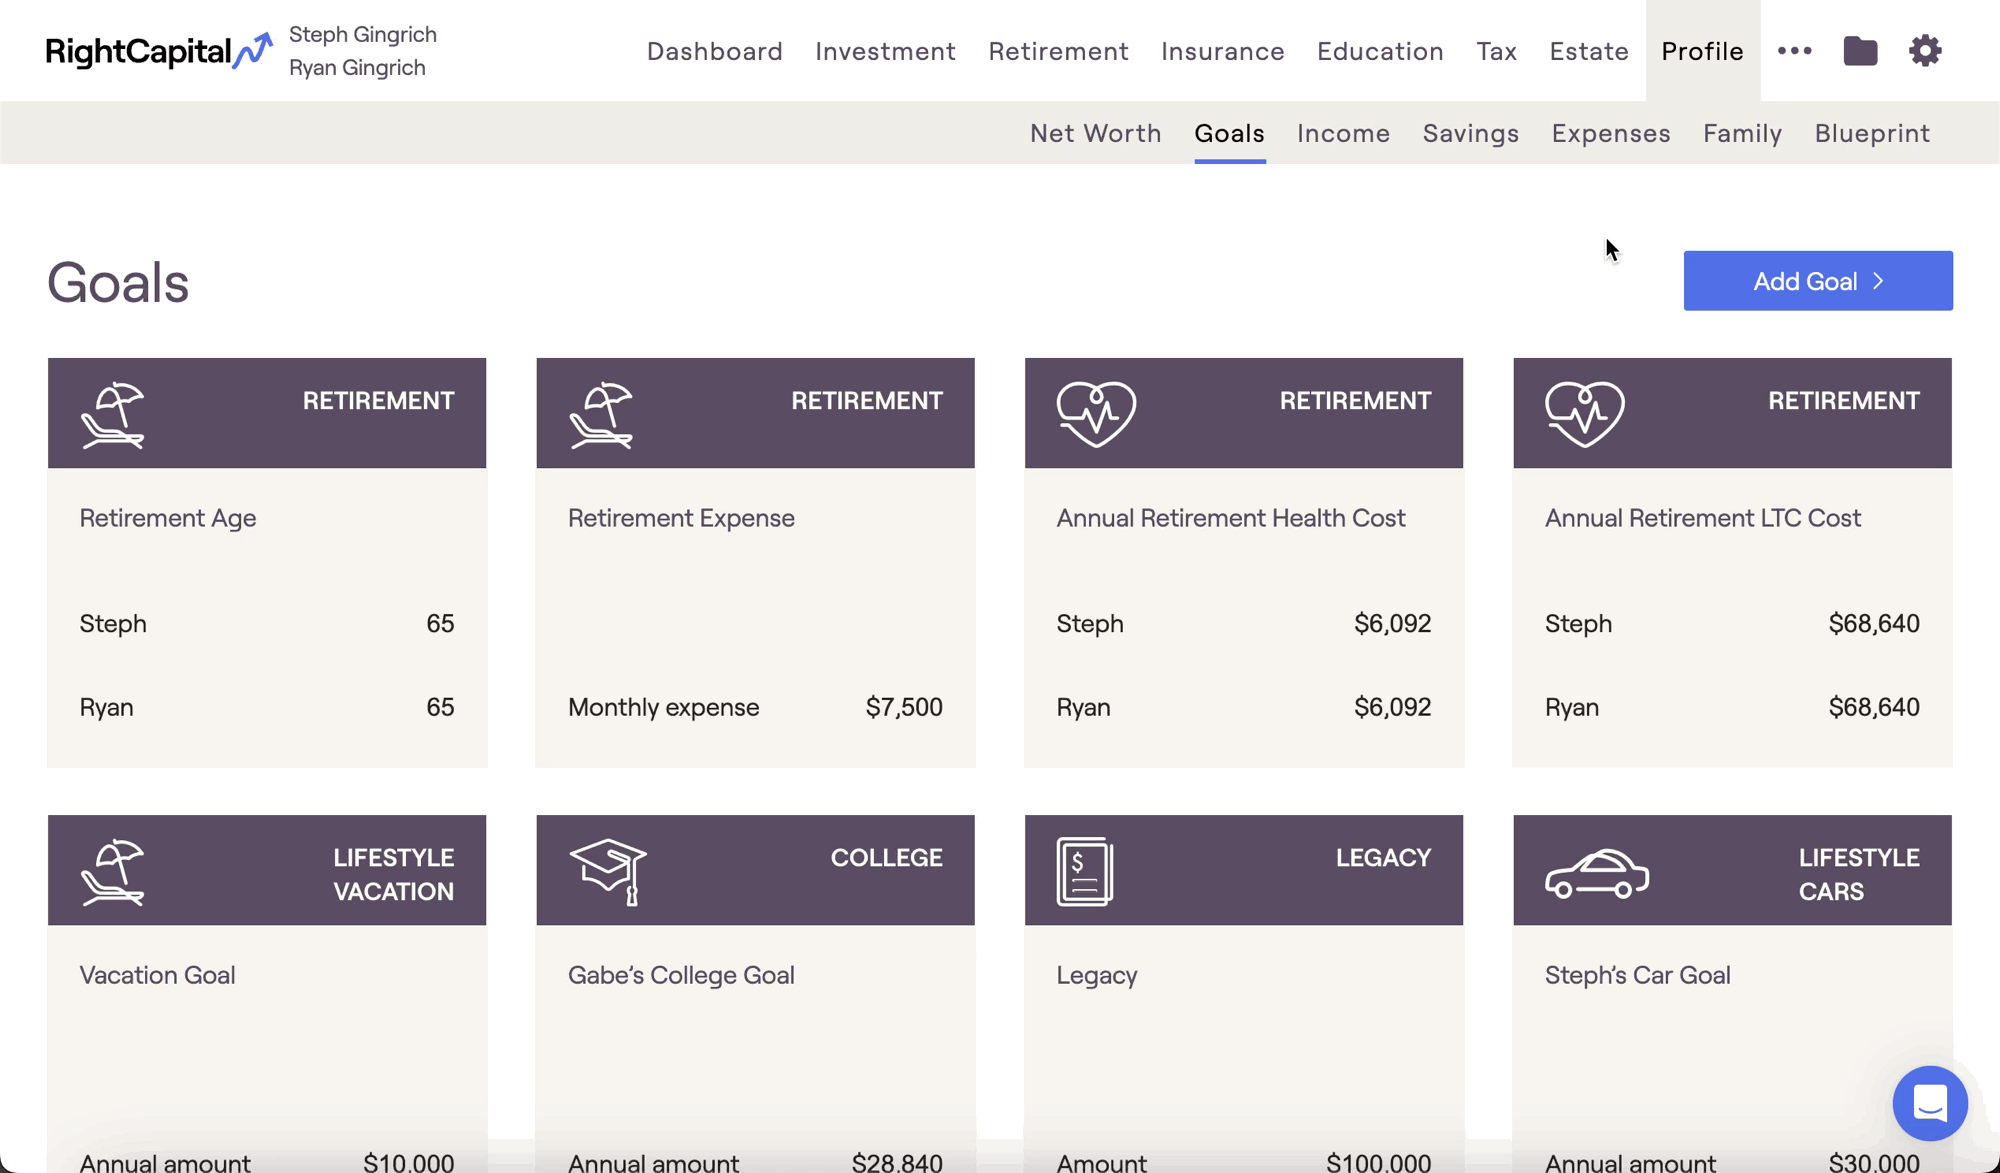Click Steph Gingrich client name
The height and width of the screenshot is (1173, 2000).
coord(363,34)
